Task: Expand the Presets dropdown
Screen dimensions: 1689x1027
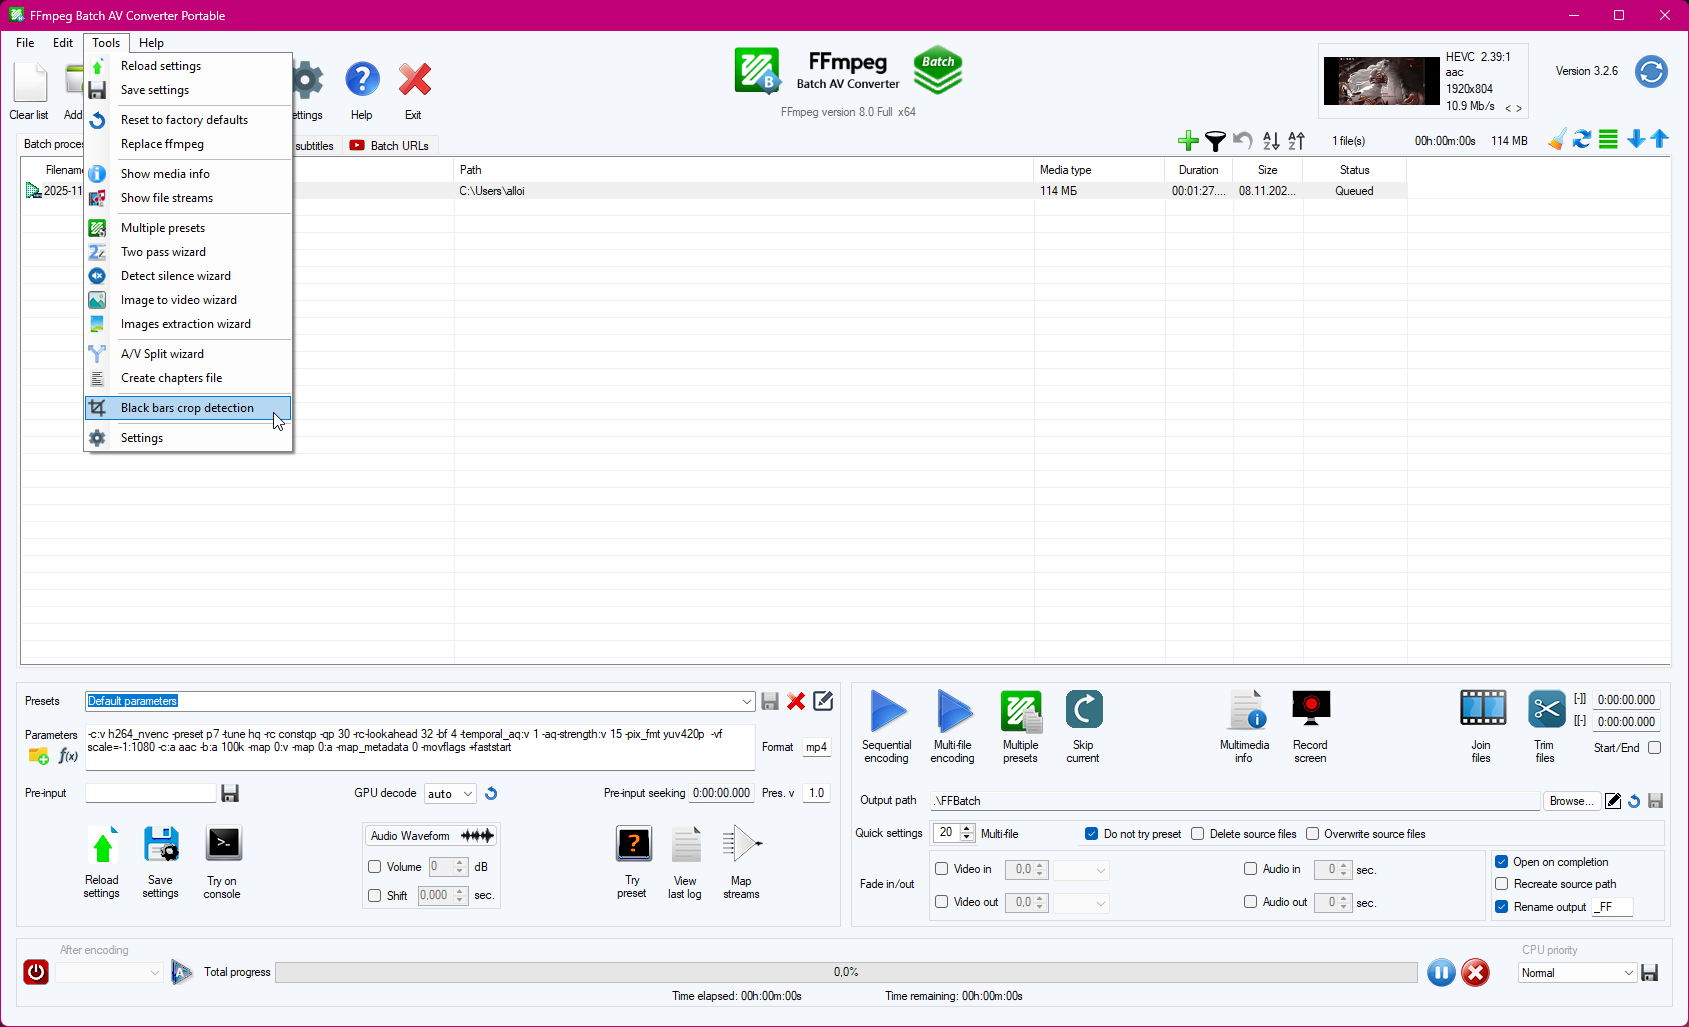Action: (746, 702)
